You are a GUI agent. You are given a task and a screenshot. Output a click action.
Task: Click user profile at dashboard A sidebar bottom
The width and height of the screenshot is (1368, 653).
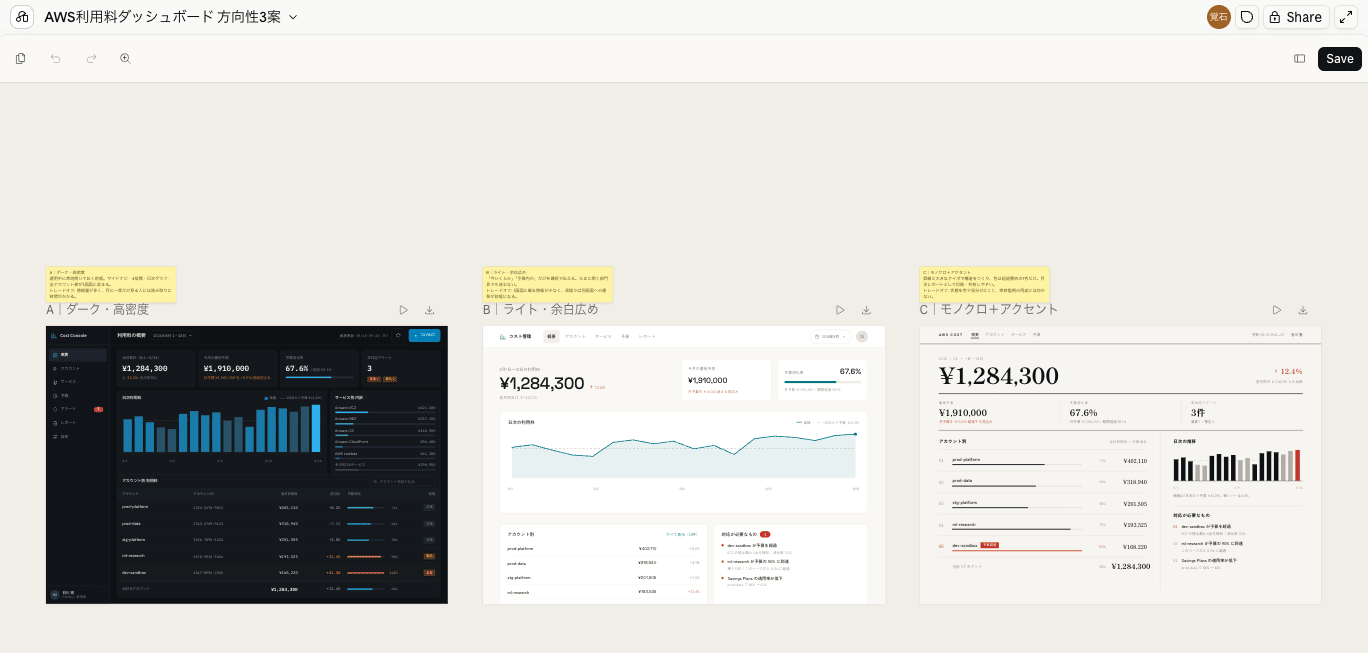pos(77,595)
